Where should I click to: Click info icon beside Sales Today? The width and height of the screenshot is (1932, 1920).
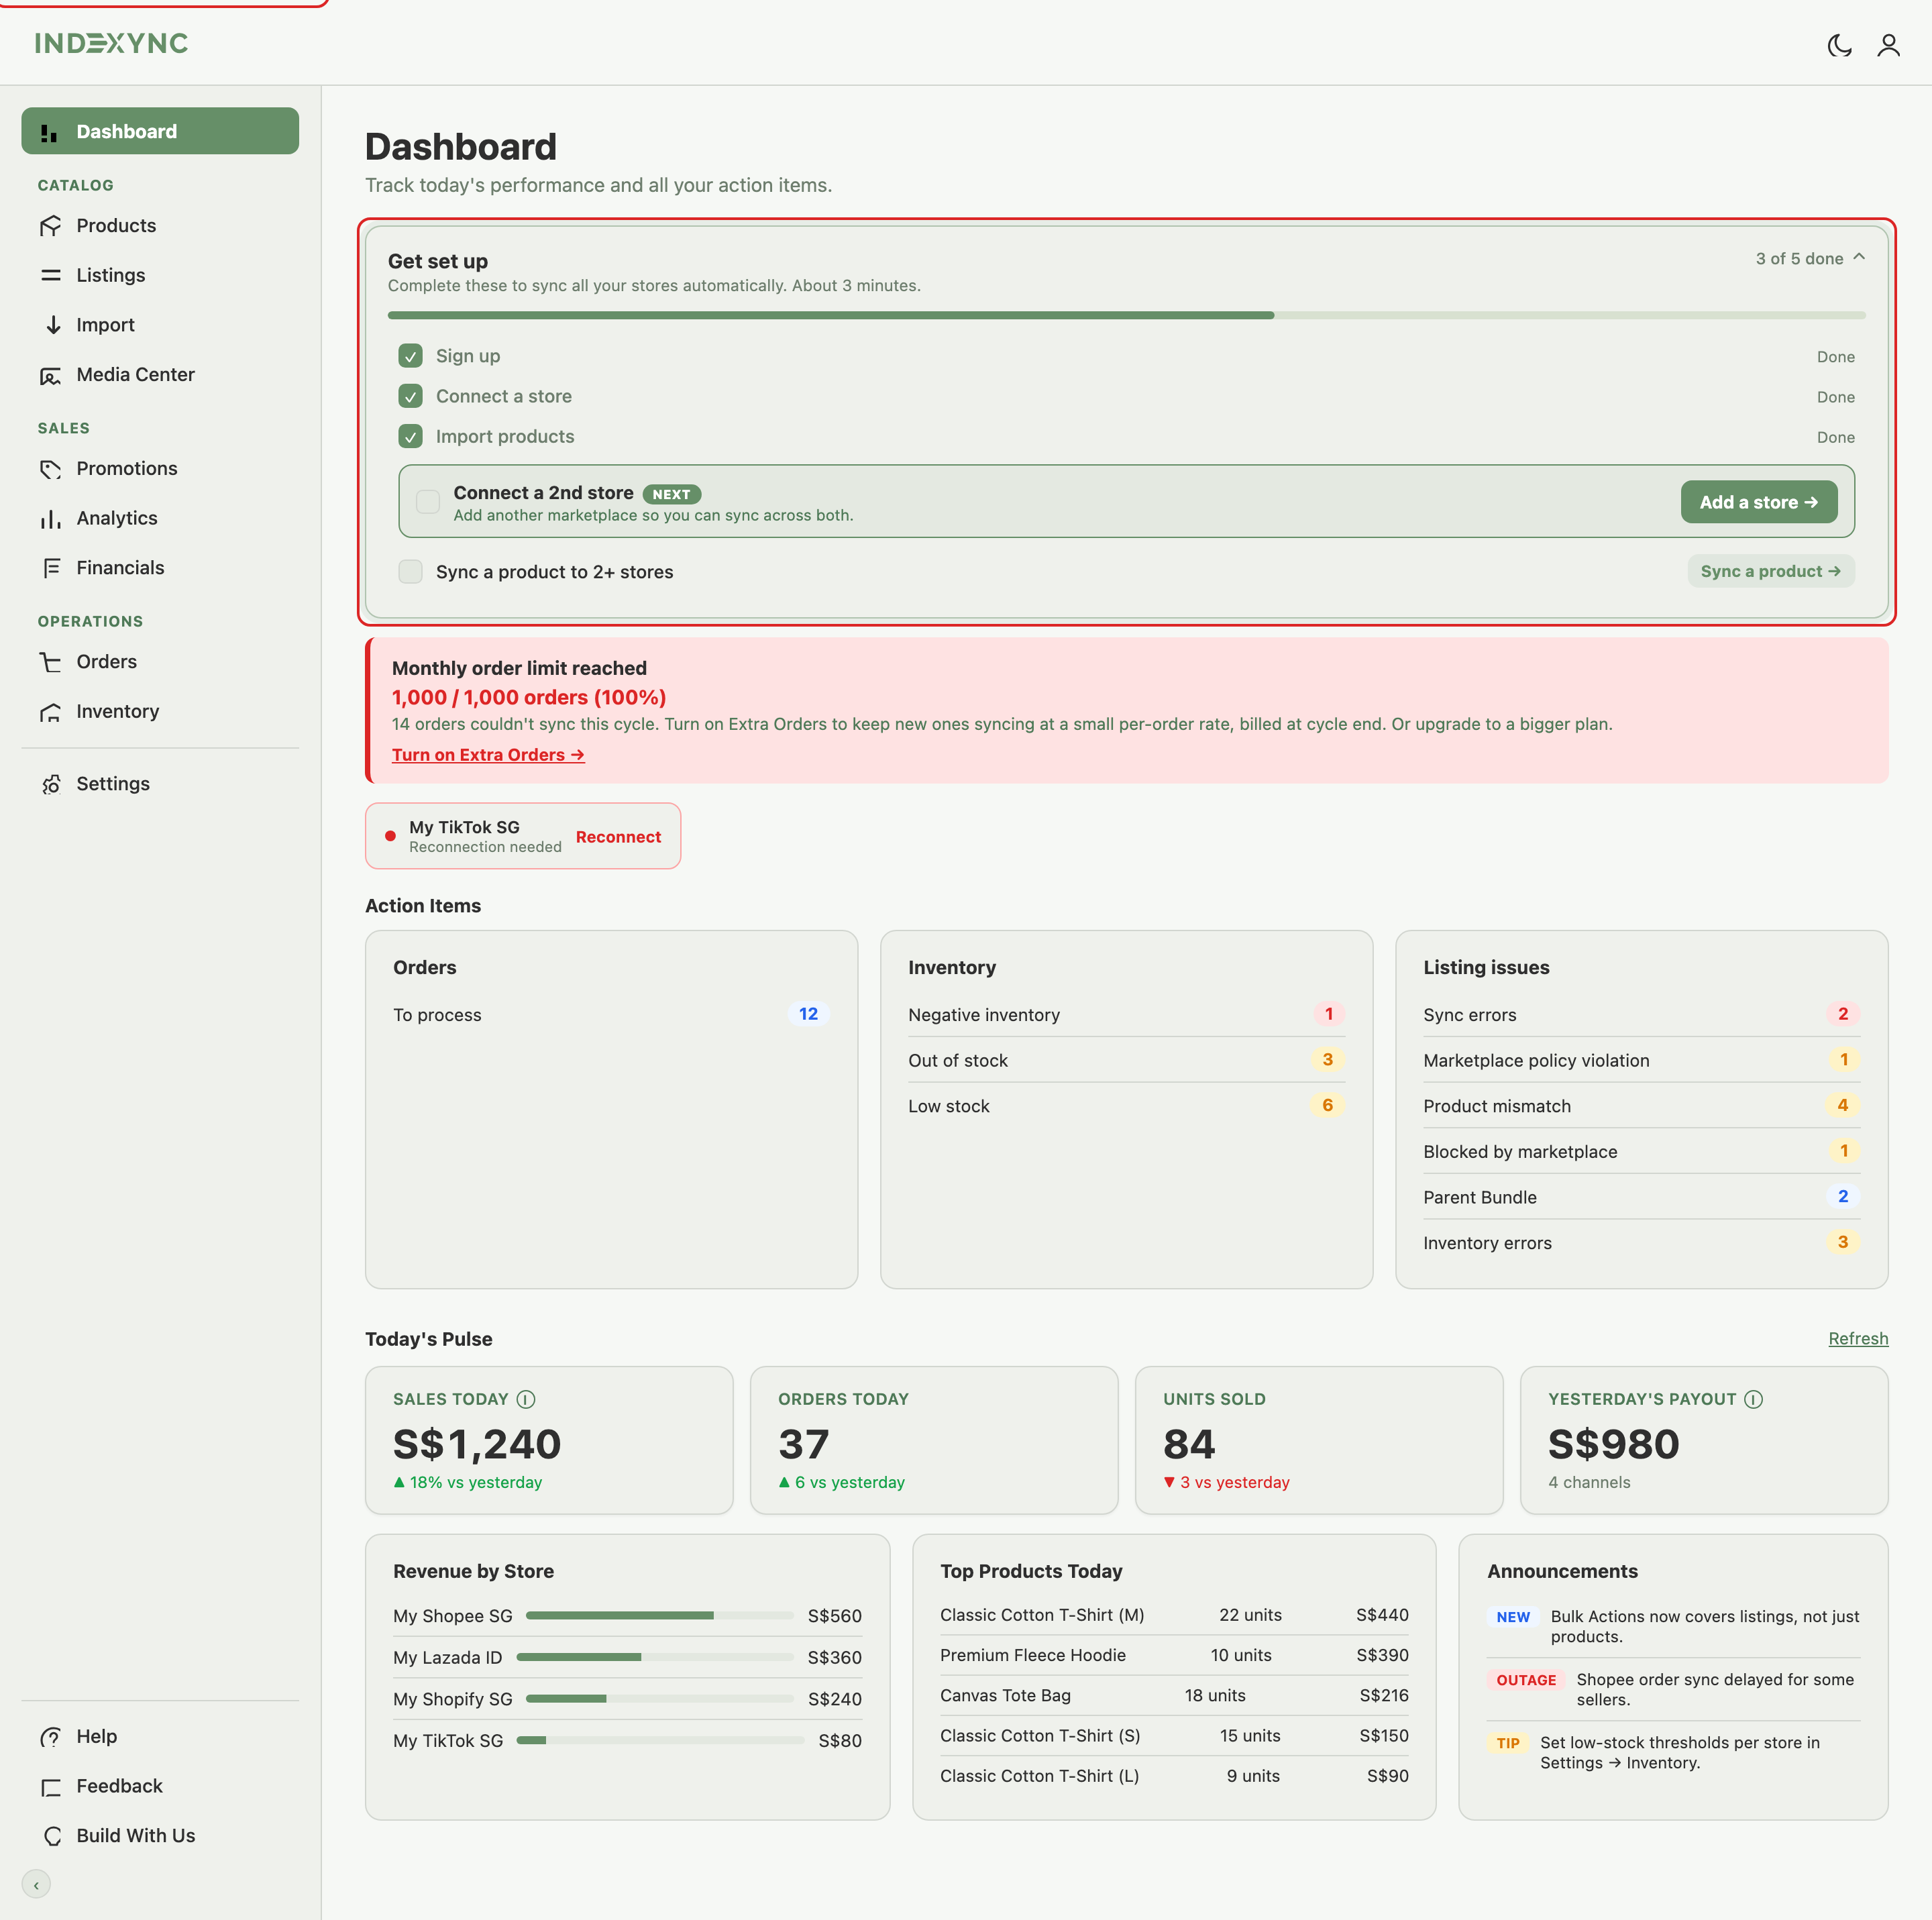(x=526, y=1399)
